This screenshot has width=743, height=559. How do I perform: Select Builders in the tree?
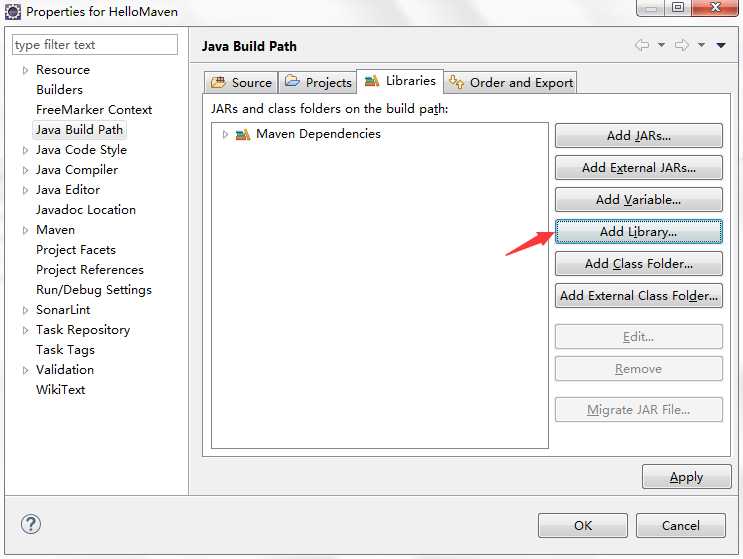tap(59, 90)
